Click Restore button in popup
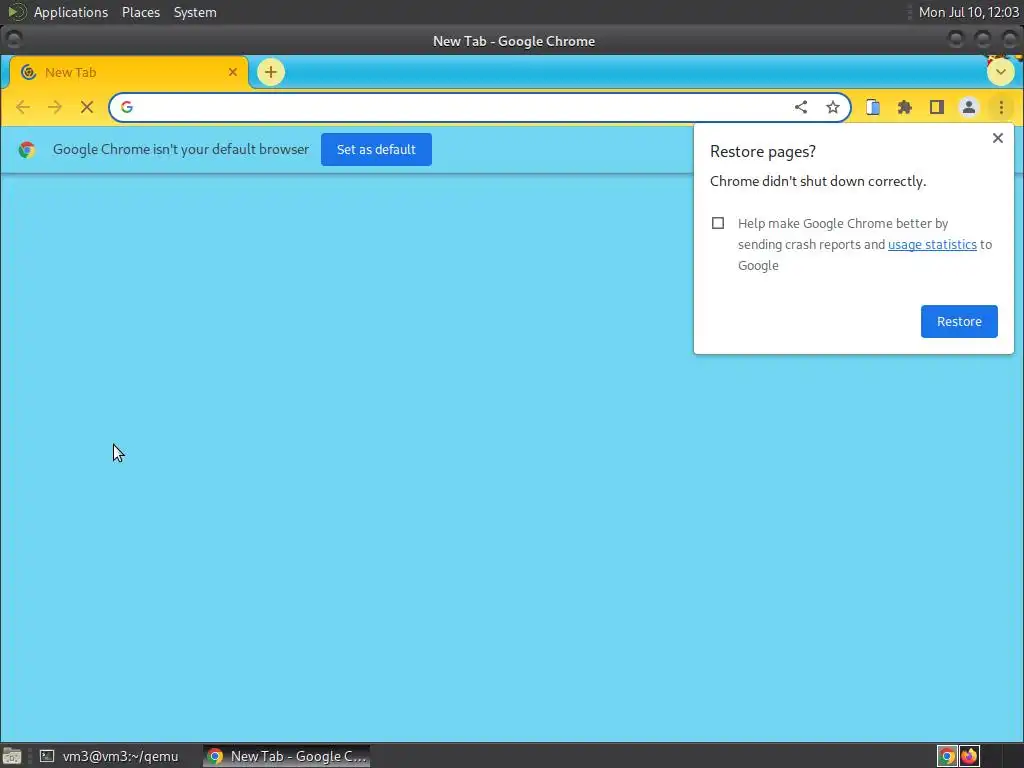 pos(959,321)
